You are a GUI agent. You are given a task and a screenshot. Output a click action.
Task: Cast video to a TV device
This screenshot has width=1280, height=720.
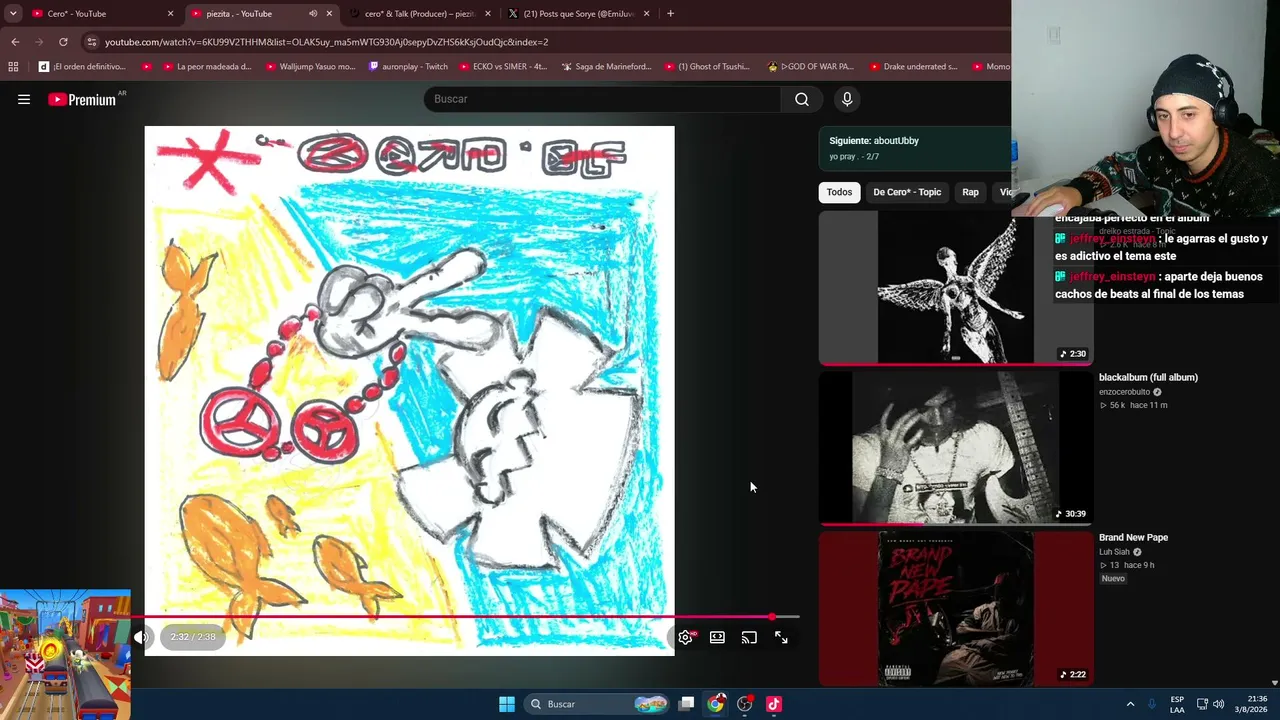[x=749, y=637]
